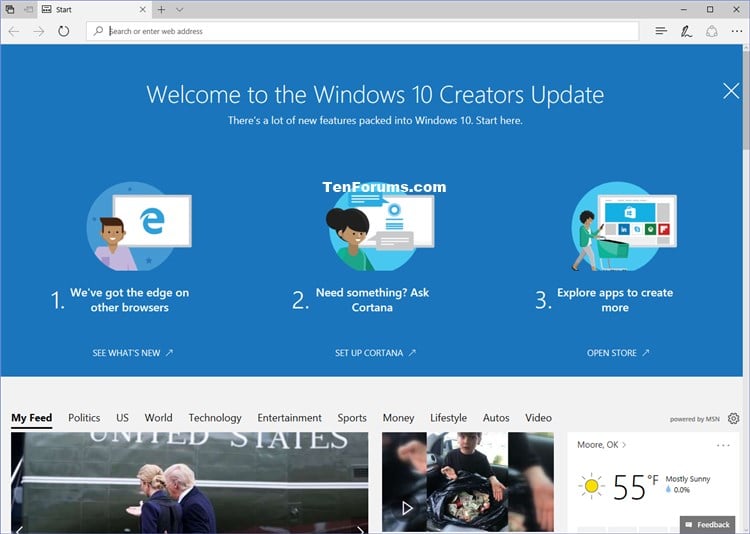Switch to the Autos tab
Image resolution: width=750 pixels, height=534 pixels.
496,418
